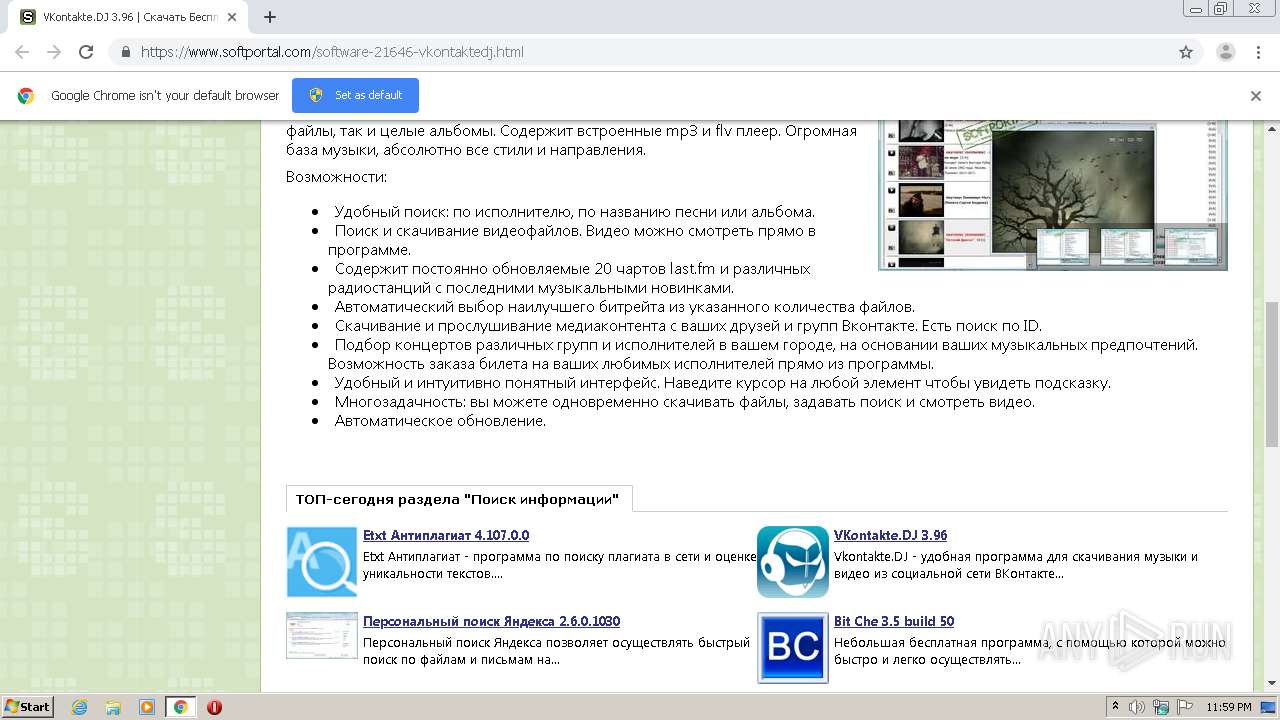Click the Etxt Антиплагиат magnifier icon
The height and width of the screenshot is (720, 1280).
321,562
